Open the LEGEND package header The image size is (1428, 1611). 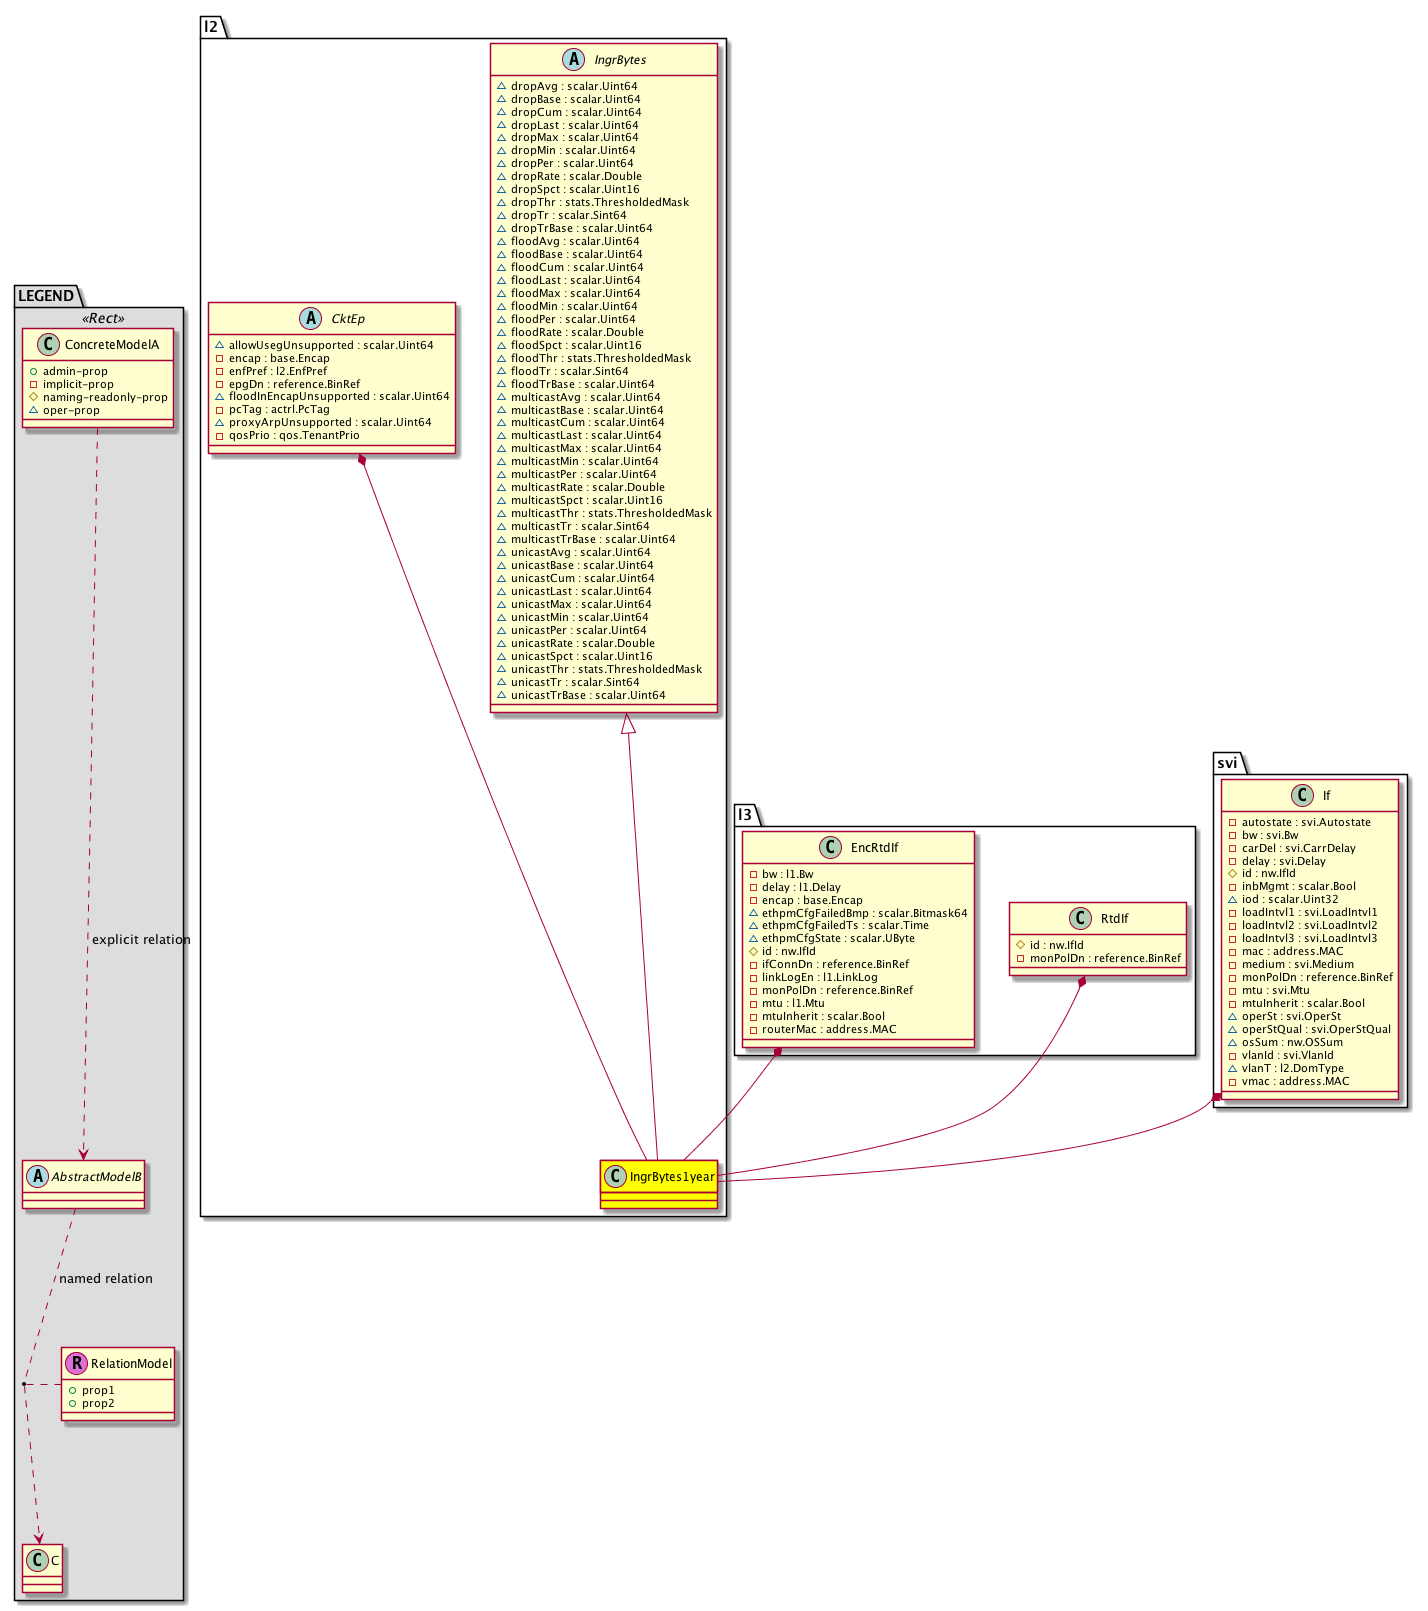coord(46,296)
